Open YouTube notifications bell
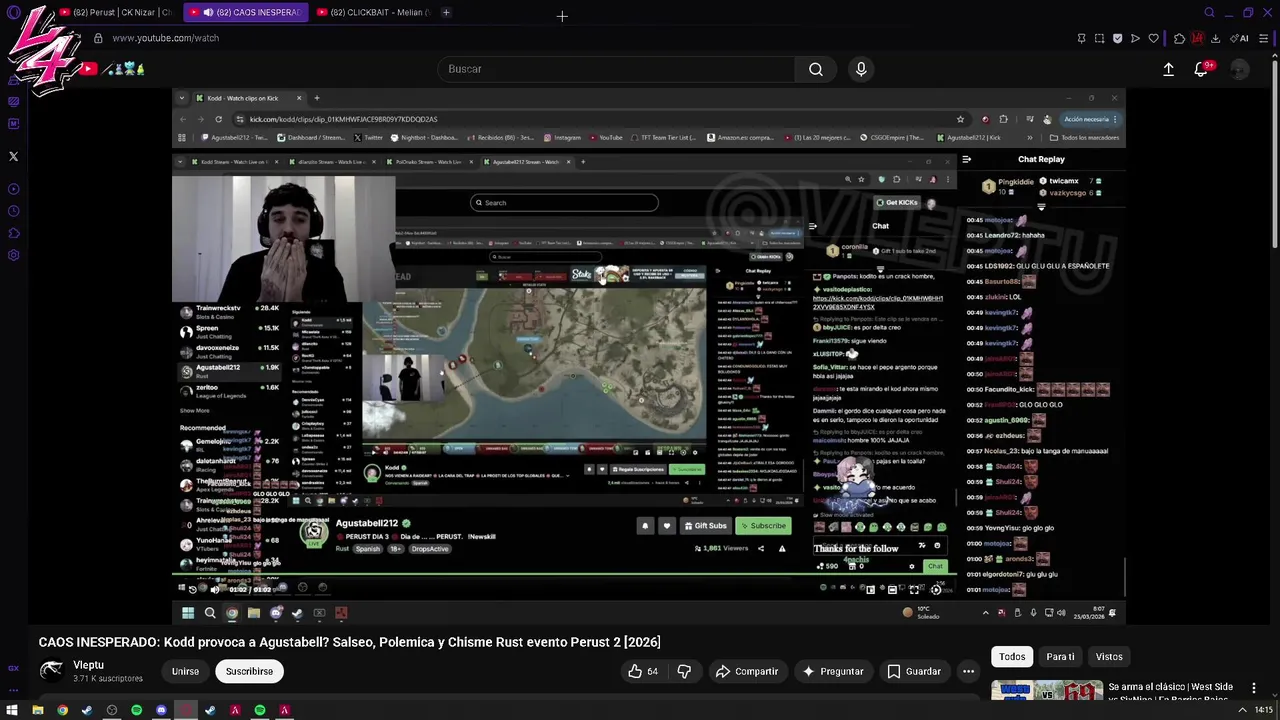 click(1201, 69)
